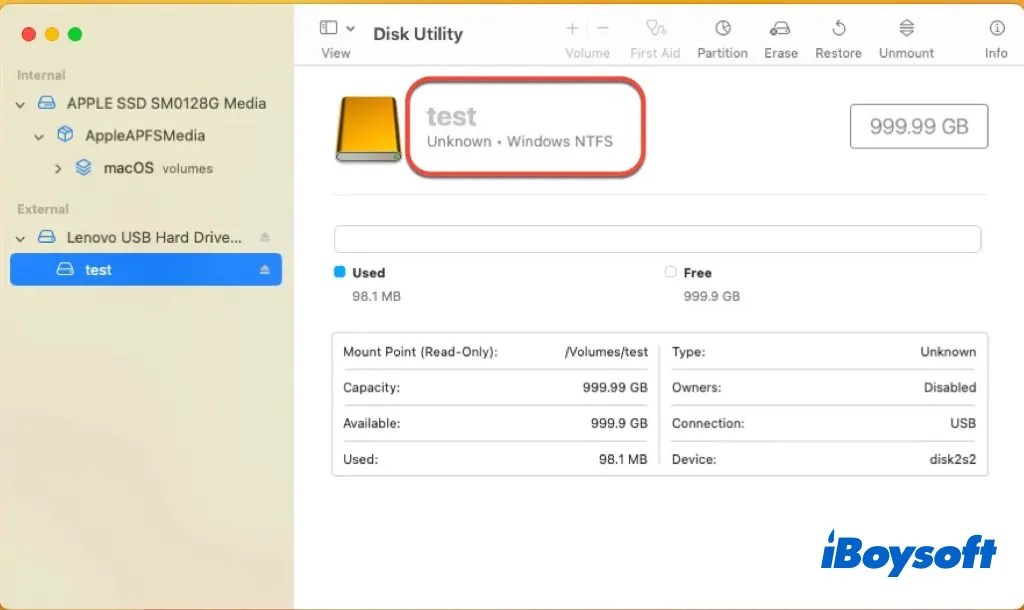Click the Restore arrow icon

pos(839,28)
